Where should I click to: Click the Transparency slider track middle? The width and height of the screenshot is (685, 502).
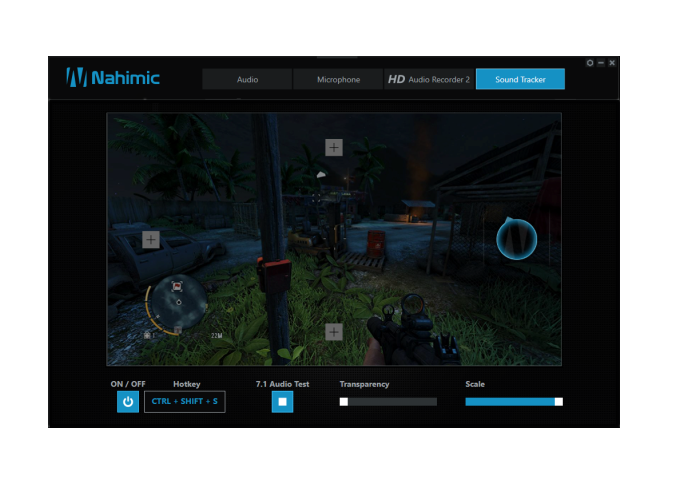point(388,402)
